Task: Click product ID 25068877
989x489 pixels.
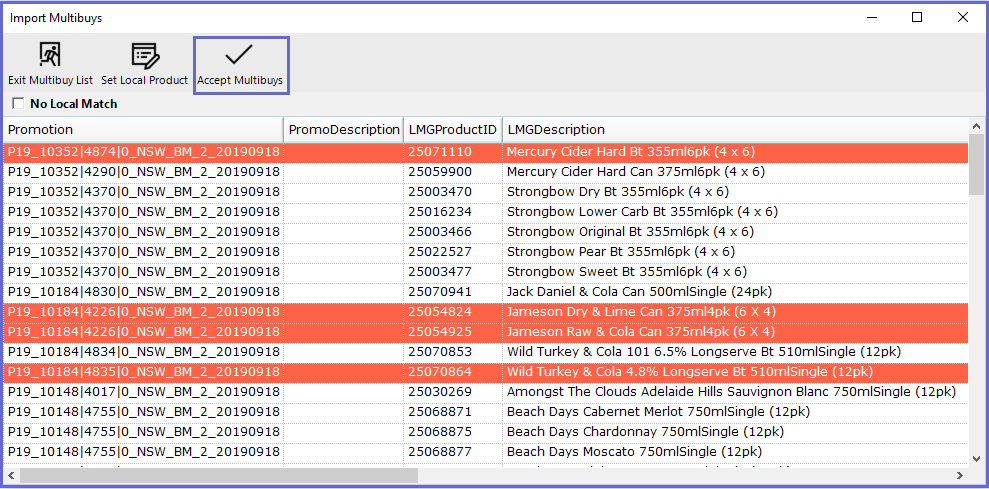Action: click(x=440, y=452)
